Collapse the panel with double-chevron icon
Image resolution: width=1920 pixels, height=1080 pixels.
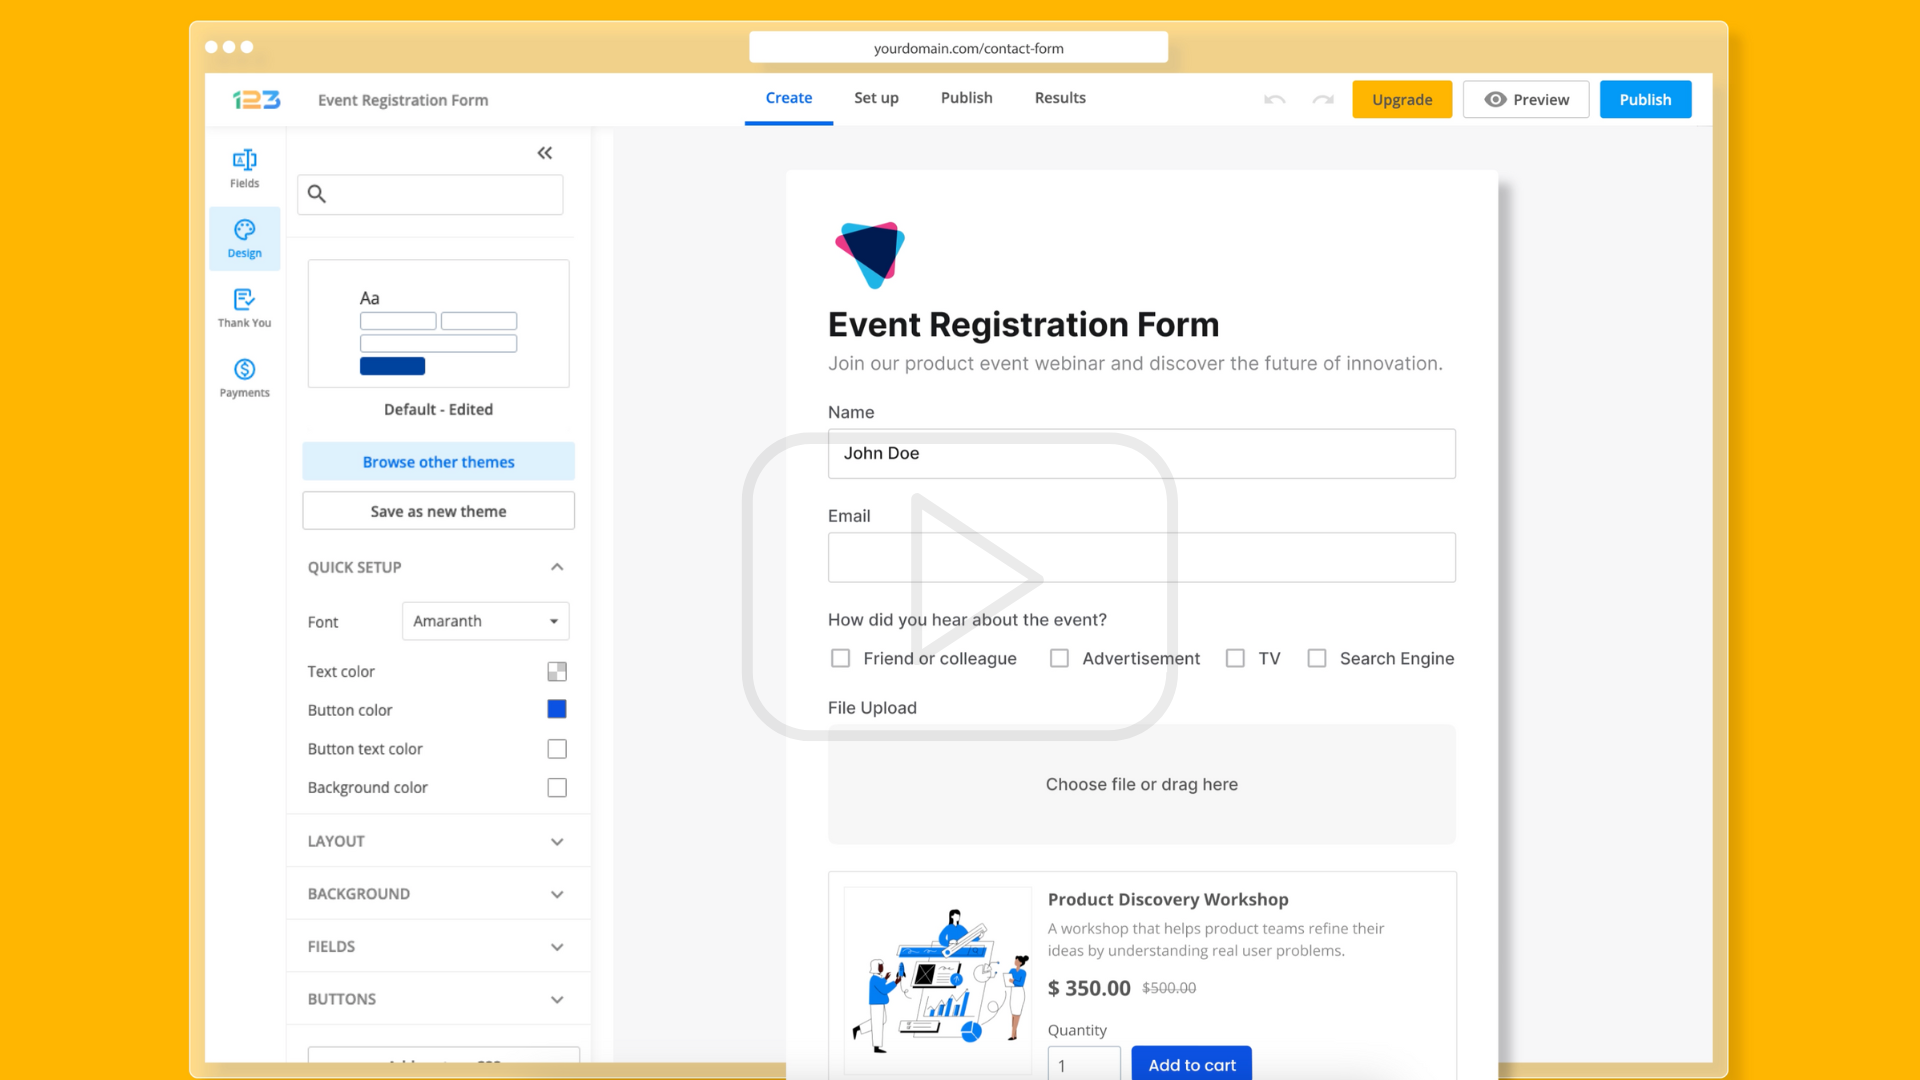coord(544,153)
